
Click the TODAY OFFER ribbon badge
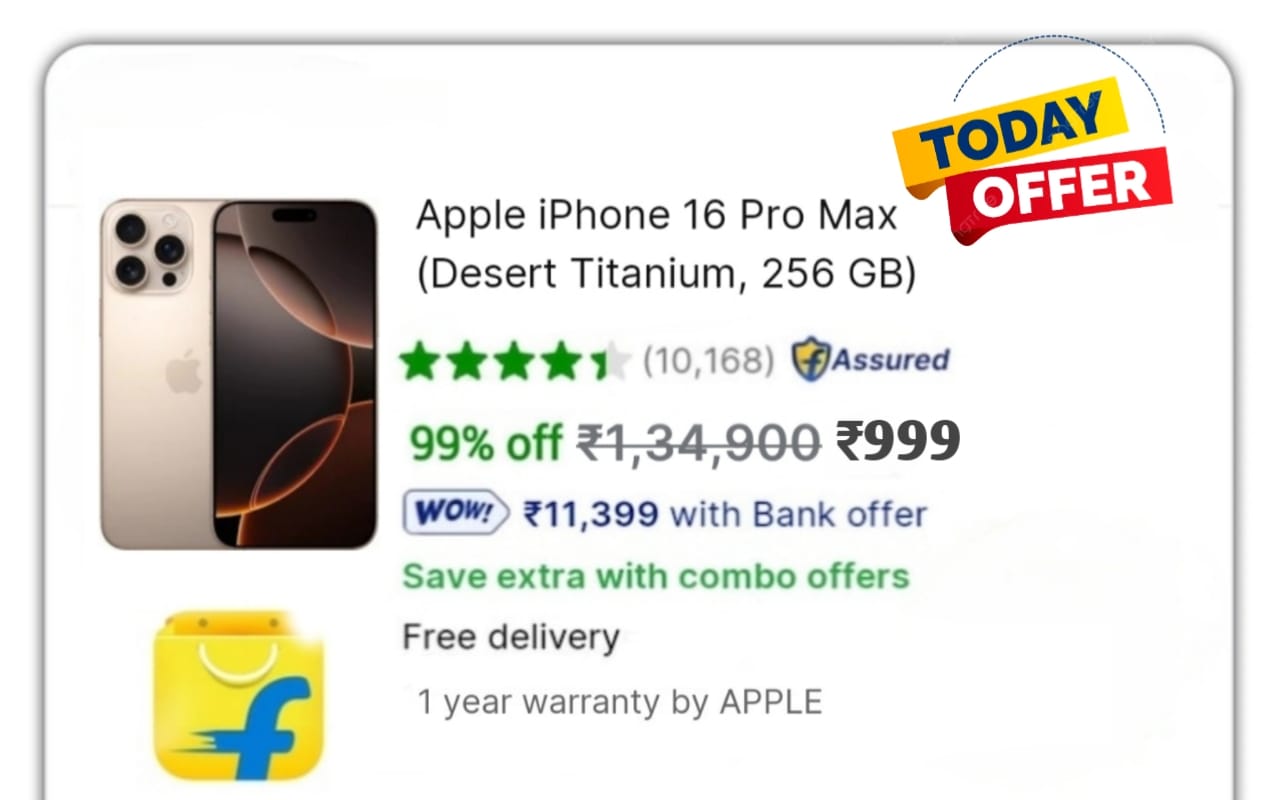tap(1030, 160)
